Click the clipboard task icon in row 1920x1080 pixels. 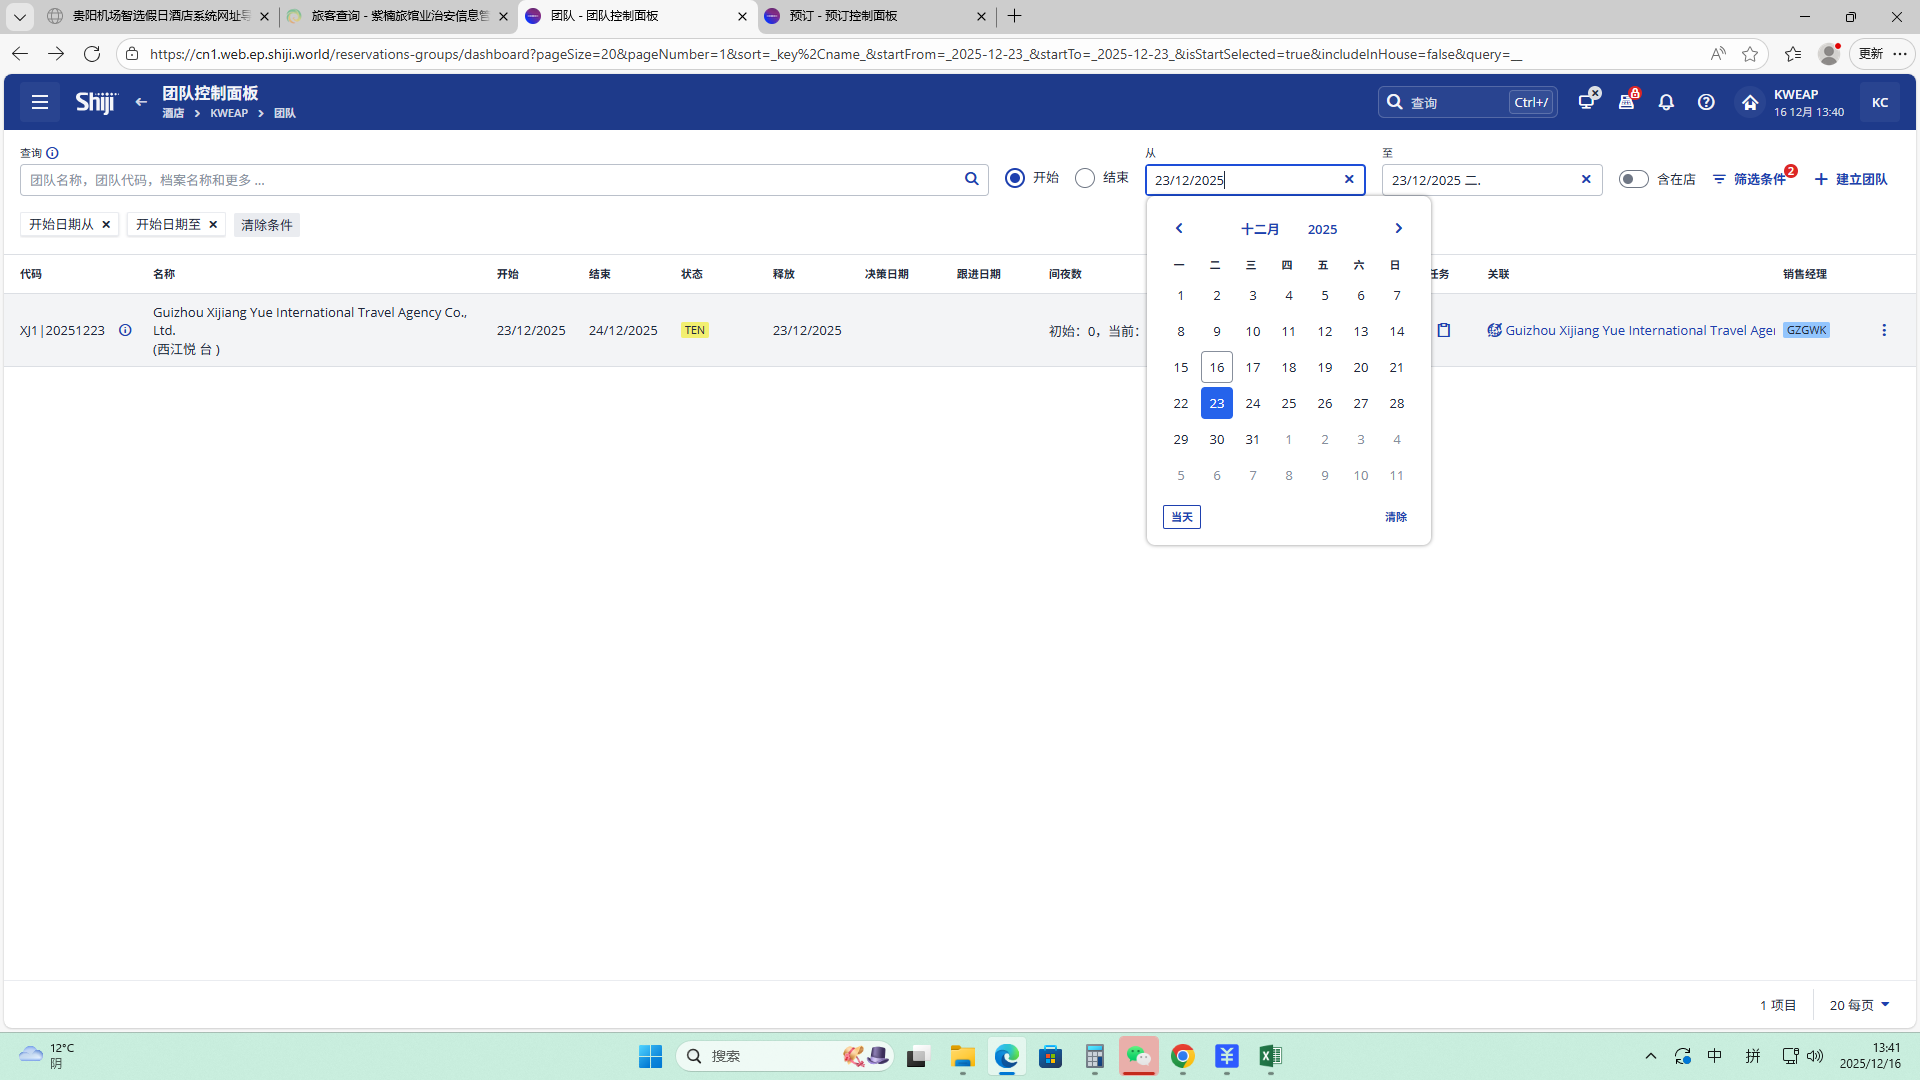coord(1444,330)
